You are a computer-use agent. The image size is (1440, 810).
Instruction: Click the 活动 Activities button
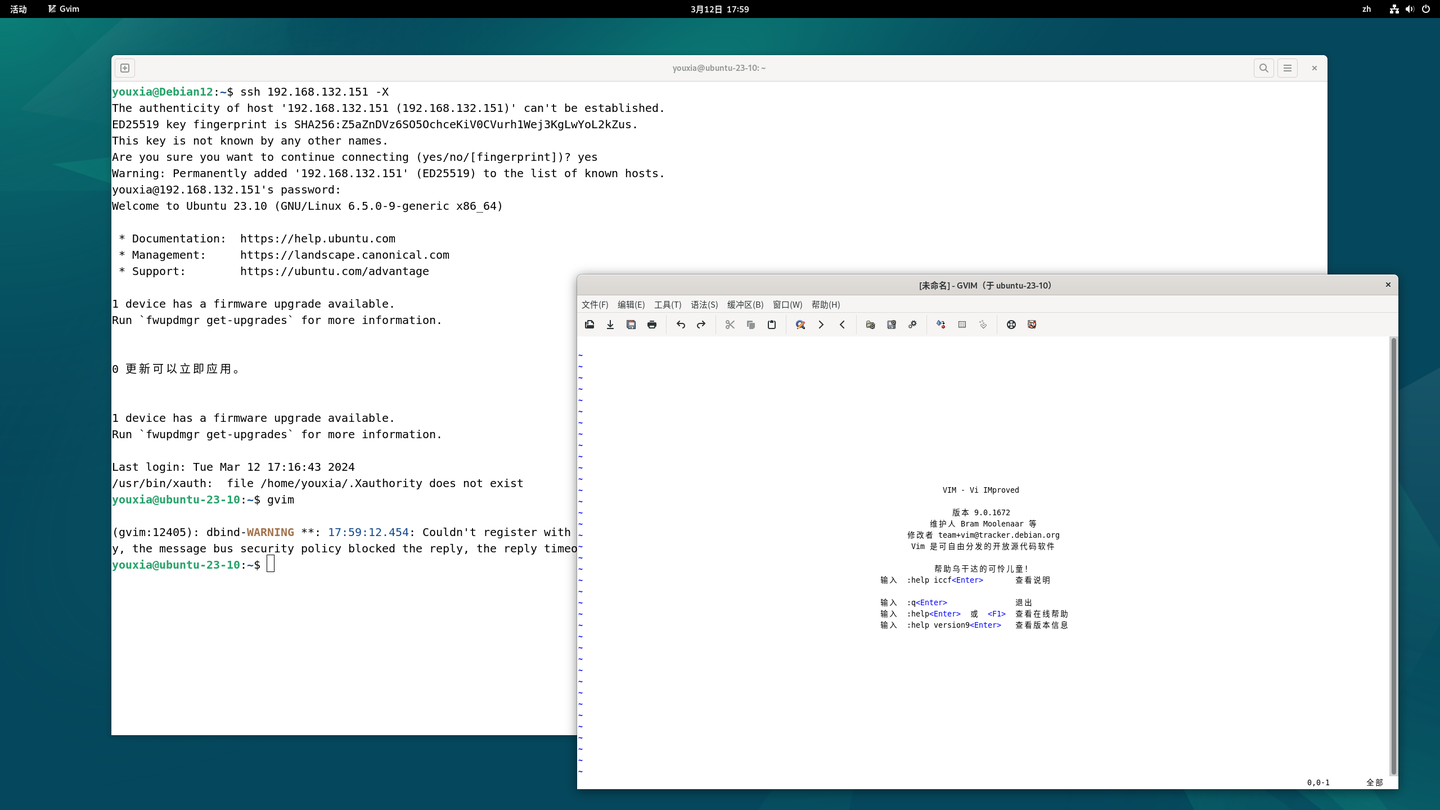[x=20, y=9]
